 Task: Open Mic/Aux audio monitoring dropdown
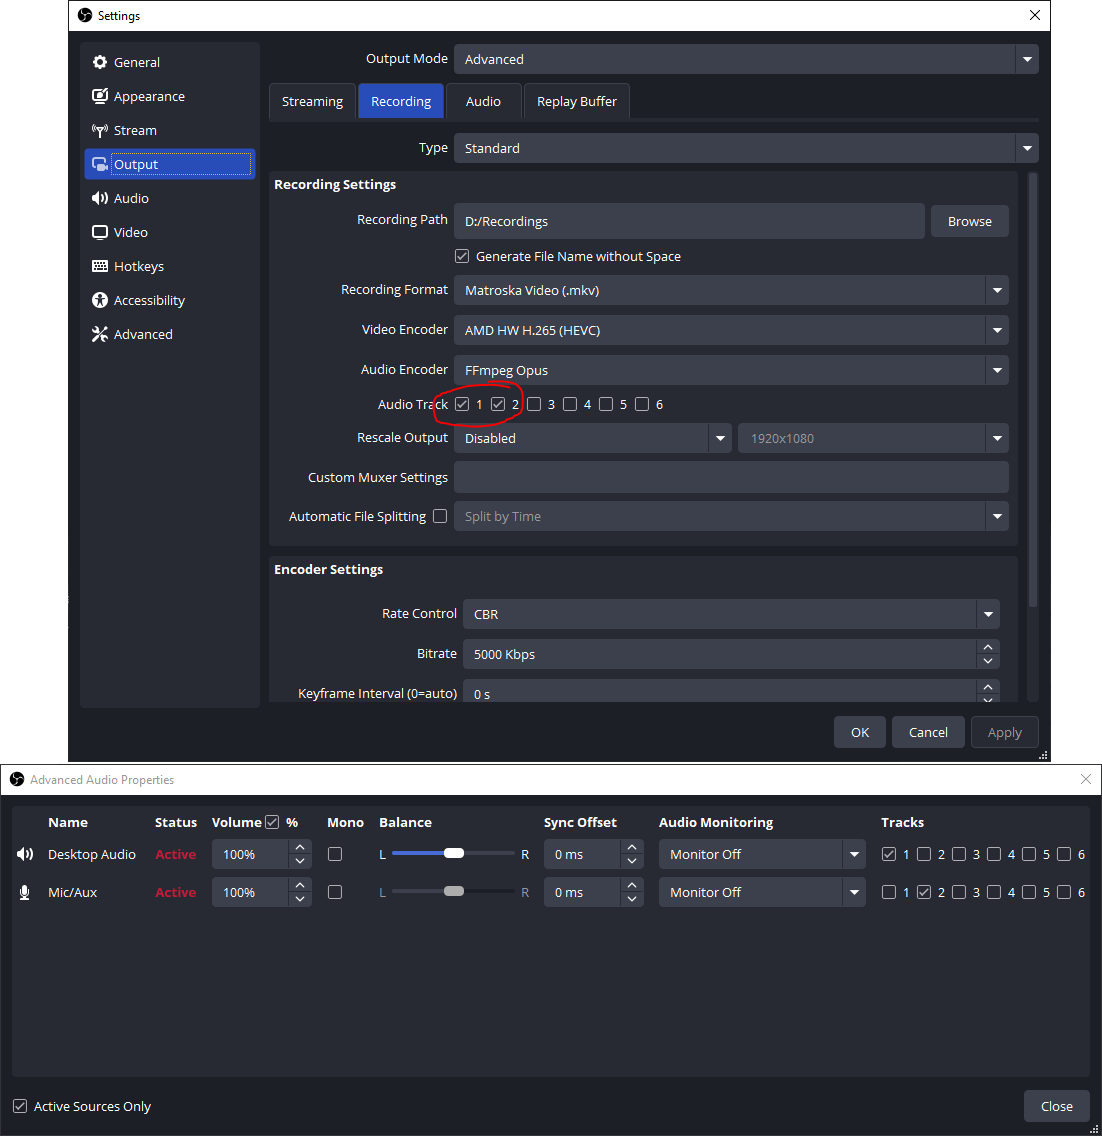coord(762,893)
